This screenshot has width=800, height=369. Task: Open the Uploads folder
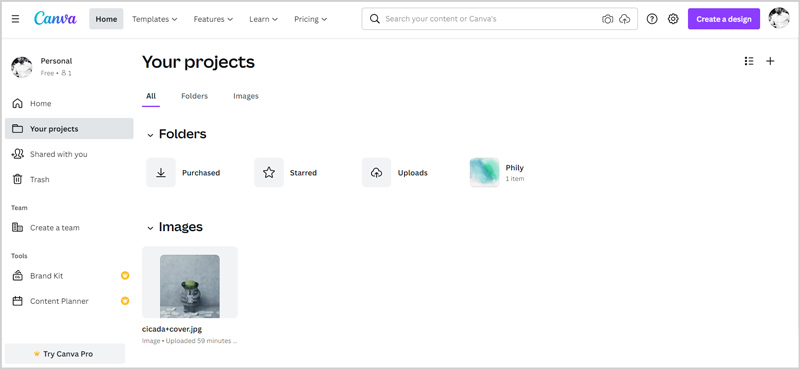coord(395,173)
